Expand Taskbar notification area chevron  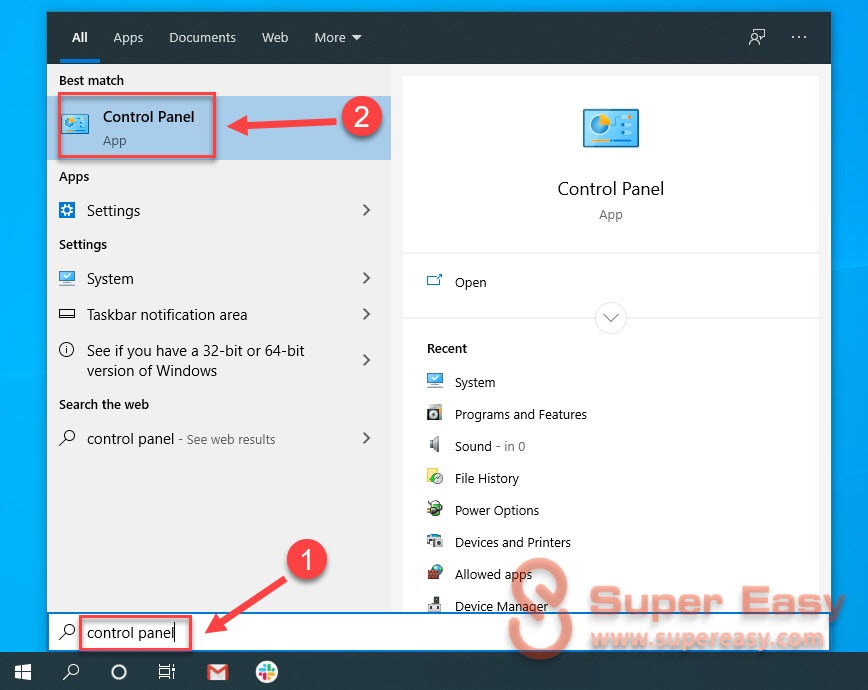366,314
